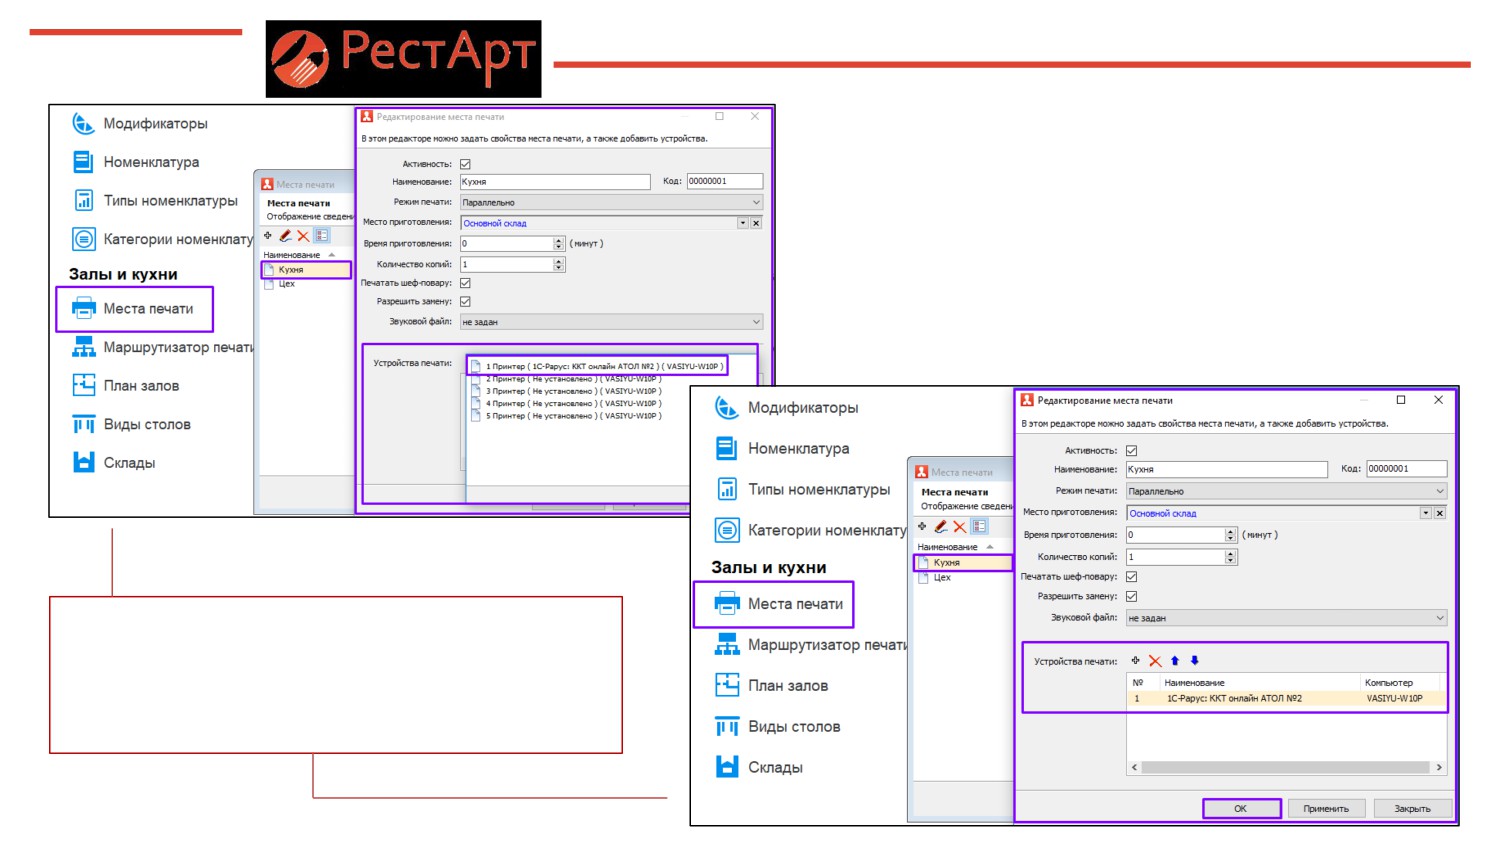Toggle Активность checkbox in the back dialog

coord(465,164)
